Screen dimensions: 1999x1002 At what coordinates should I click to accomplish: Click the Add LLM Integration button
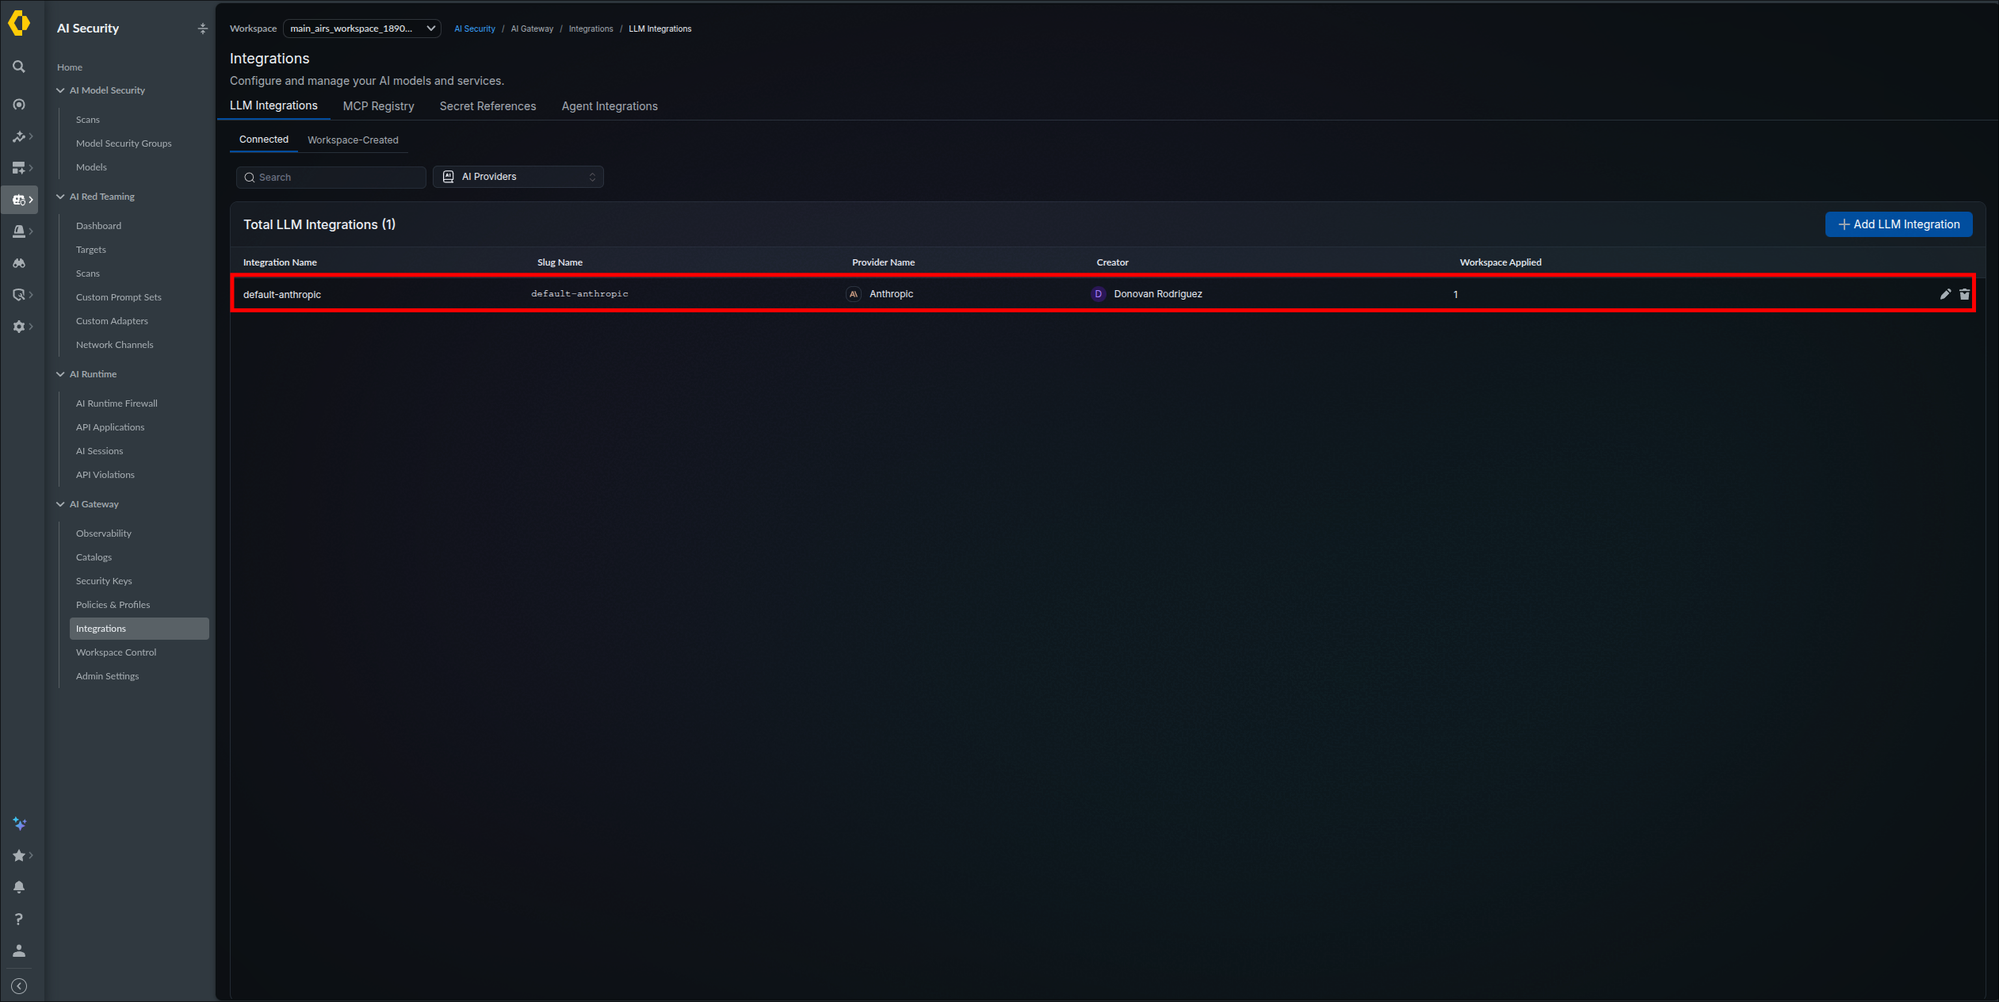pyautogui.click(x=1898, y=225)
